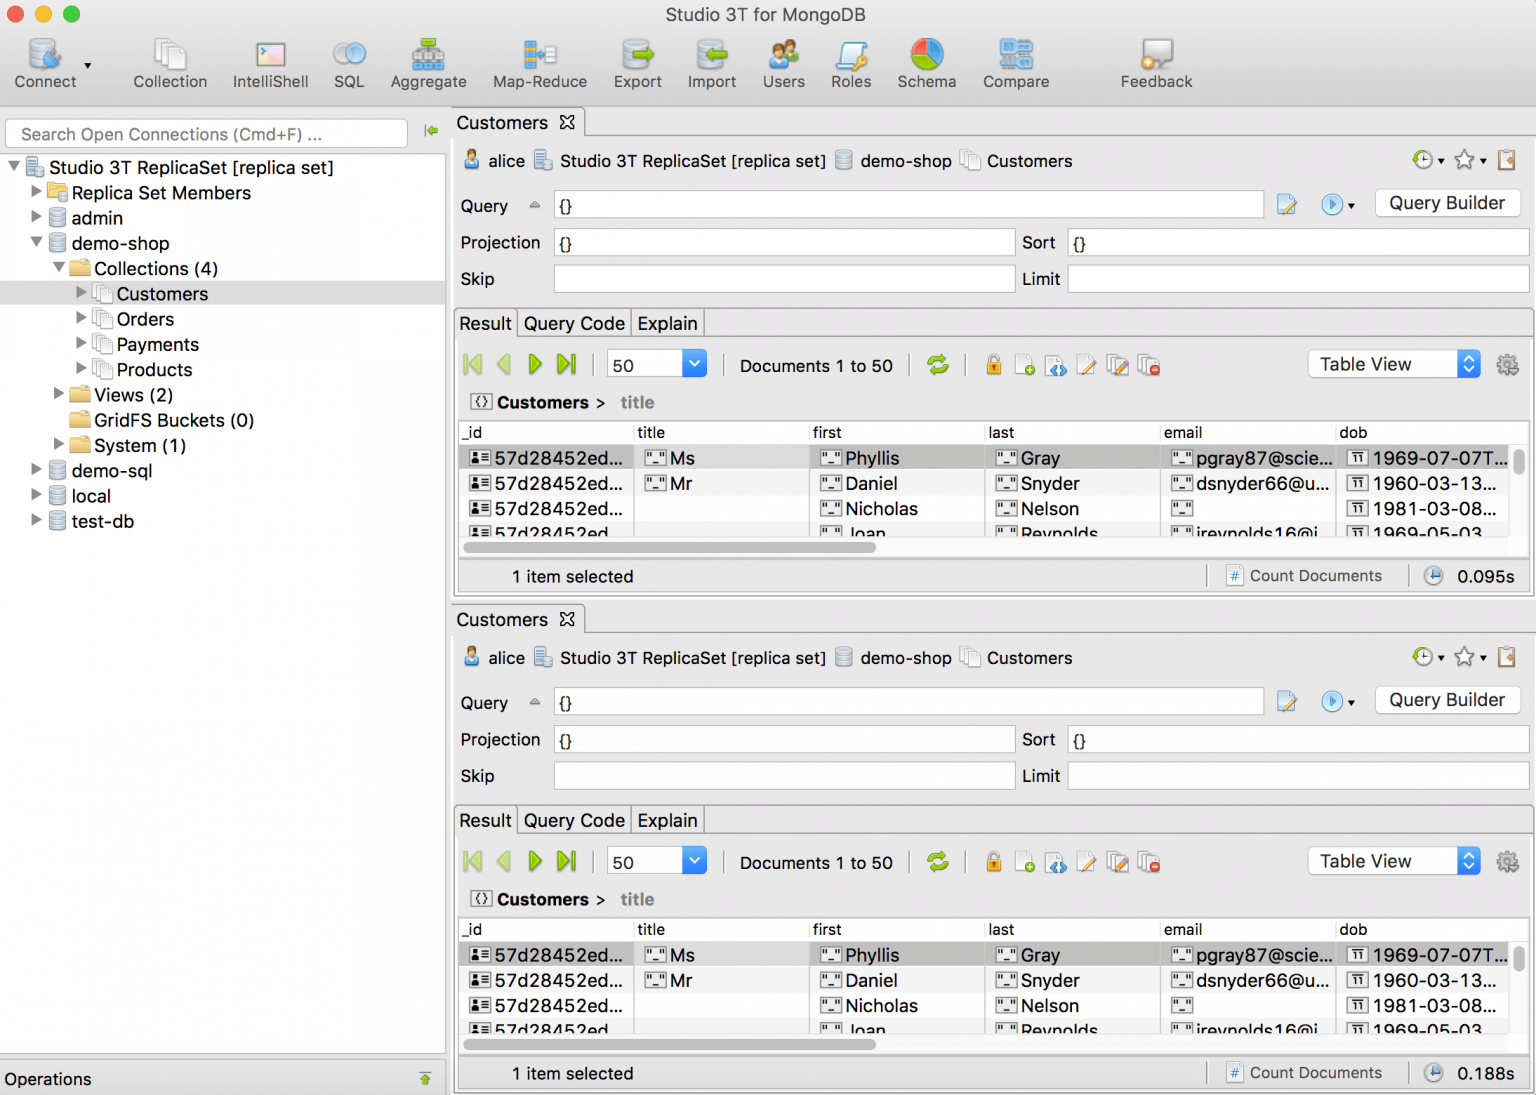The width and height of the screenshot is (1536, 1095).
Task: Toggle the lock icon in bottom result pane
Action: (993, 862)
